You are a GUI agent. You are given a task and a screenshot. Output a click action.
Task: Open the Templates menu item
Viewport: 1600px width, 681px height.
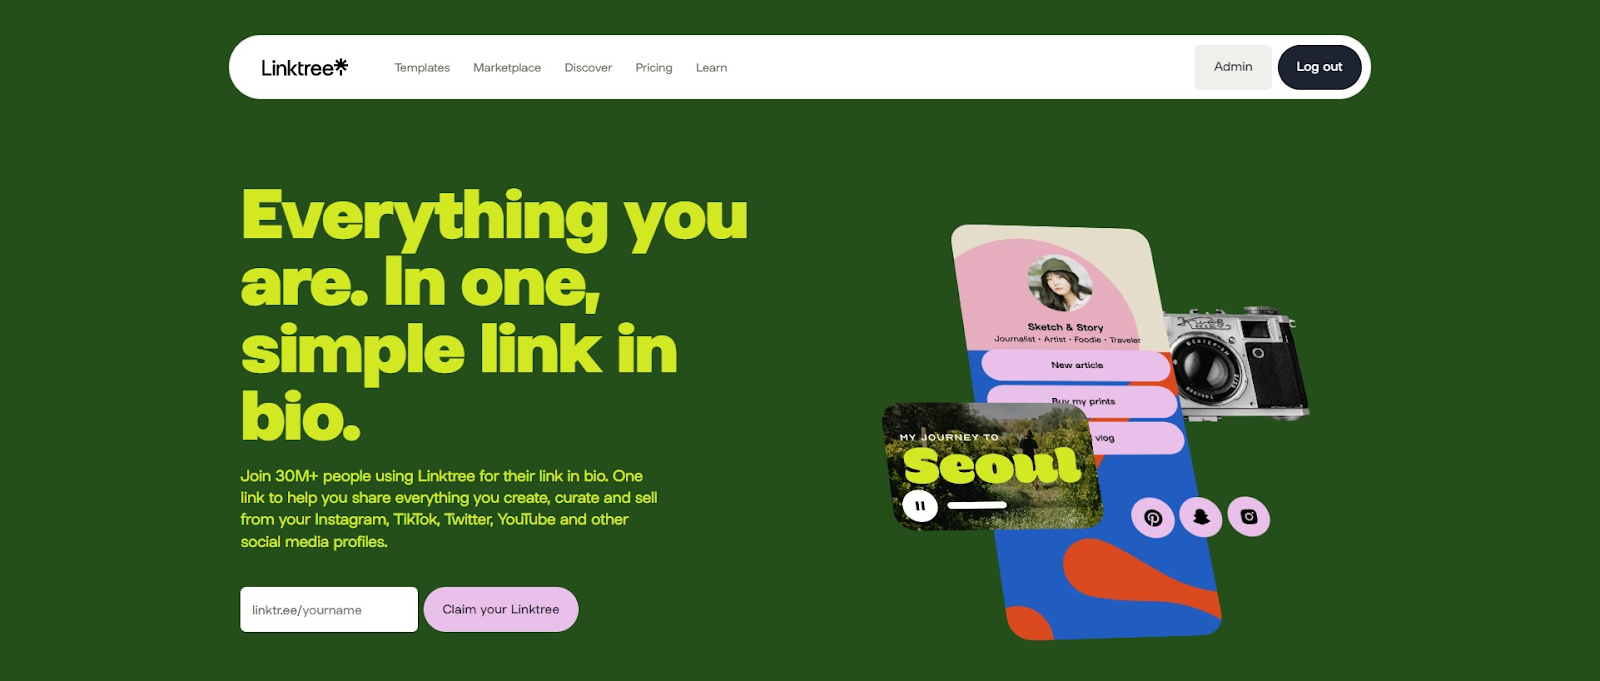coord(422,68)
